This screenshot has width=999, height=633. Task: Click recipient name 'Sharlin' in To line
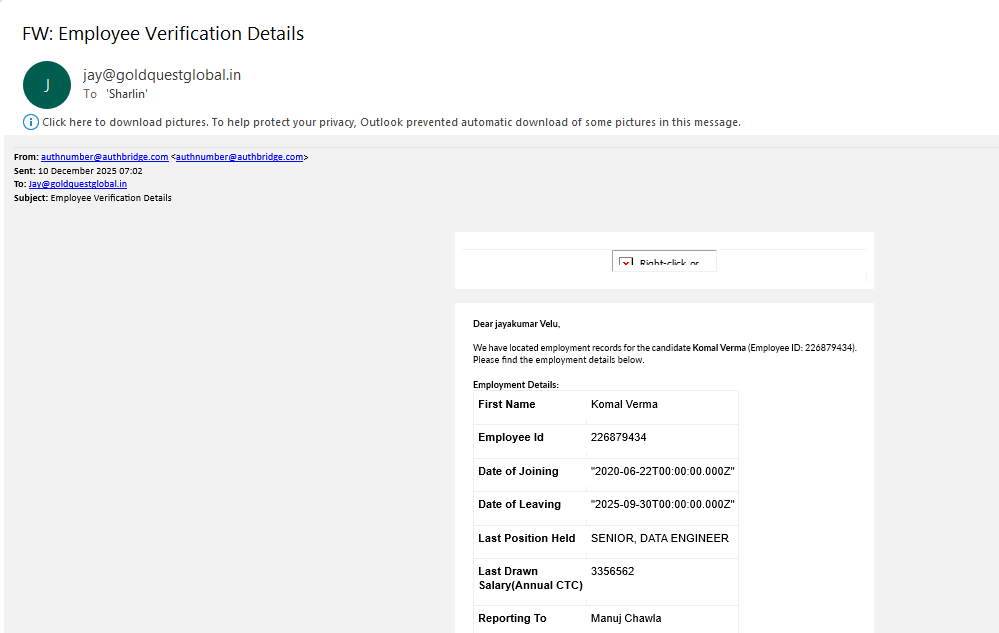(127, 94)
